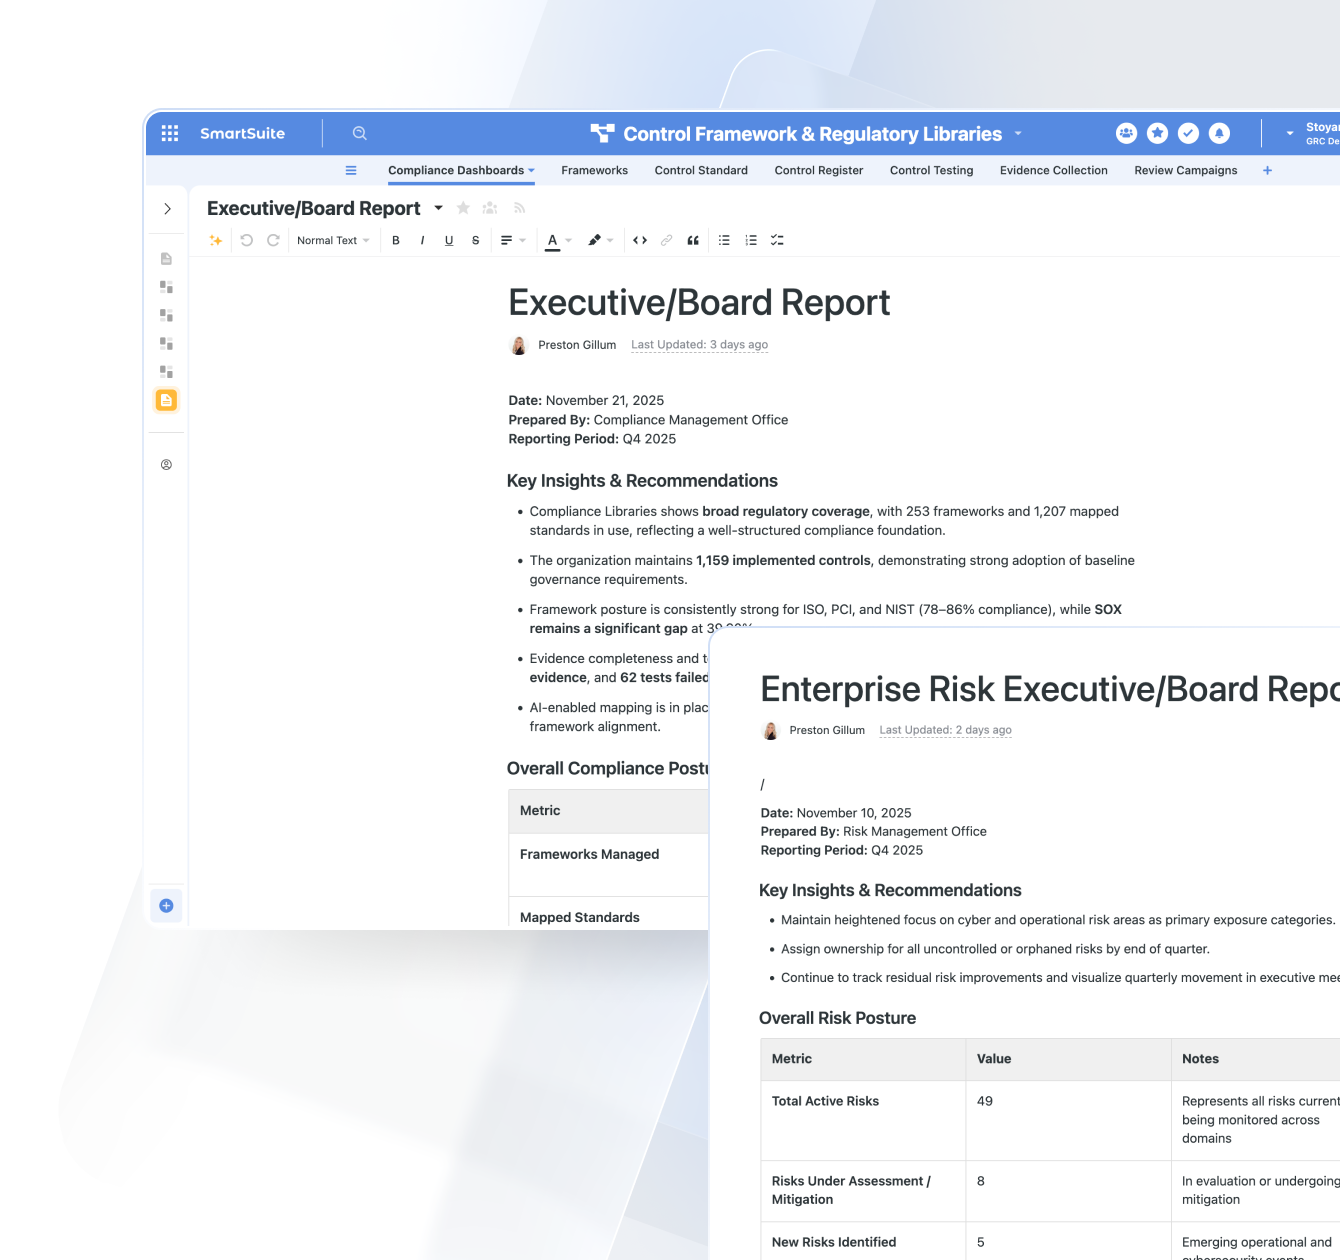Select the Total Active Risks cell

(x=863, y=1121)
